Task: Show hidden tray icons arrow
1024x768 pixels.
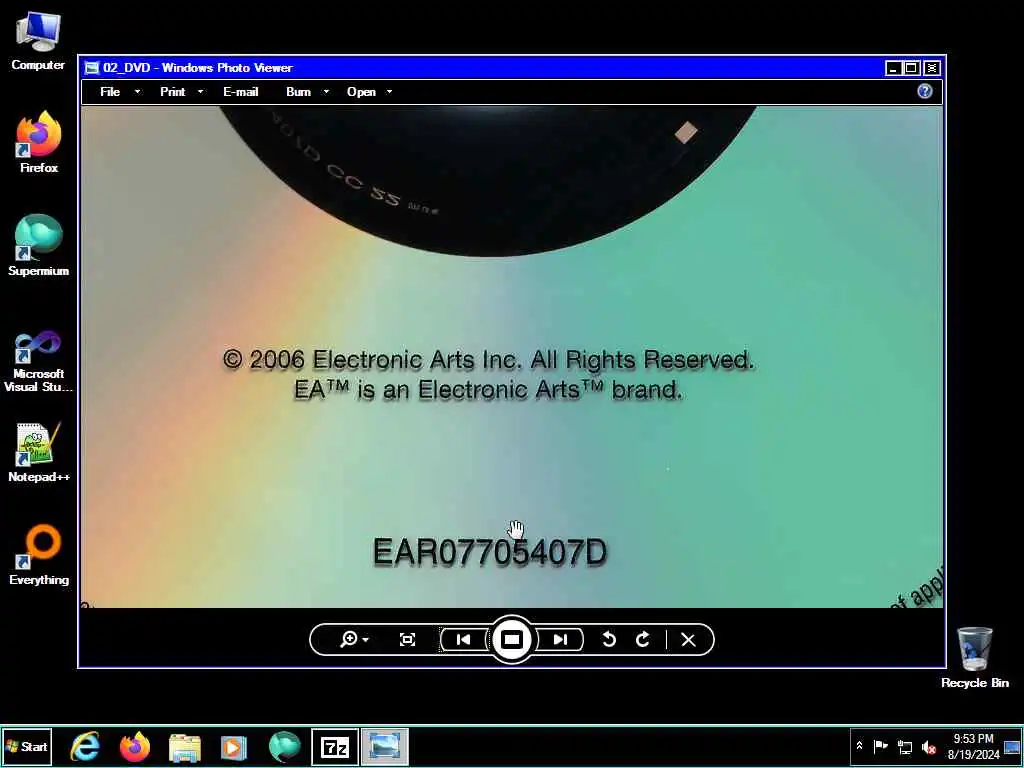Action: coord(859,746)
